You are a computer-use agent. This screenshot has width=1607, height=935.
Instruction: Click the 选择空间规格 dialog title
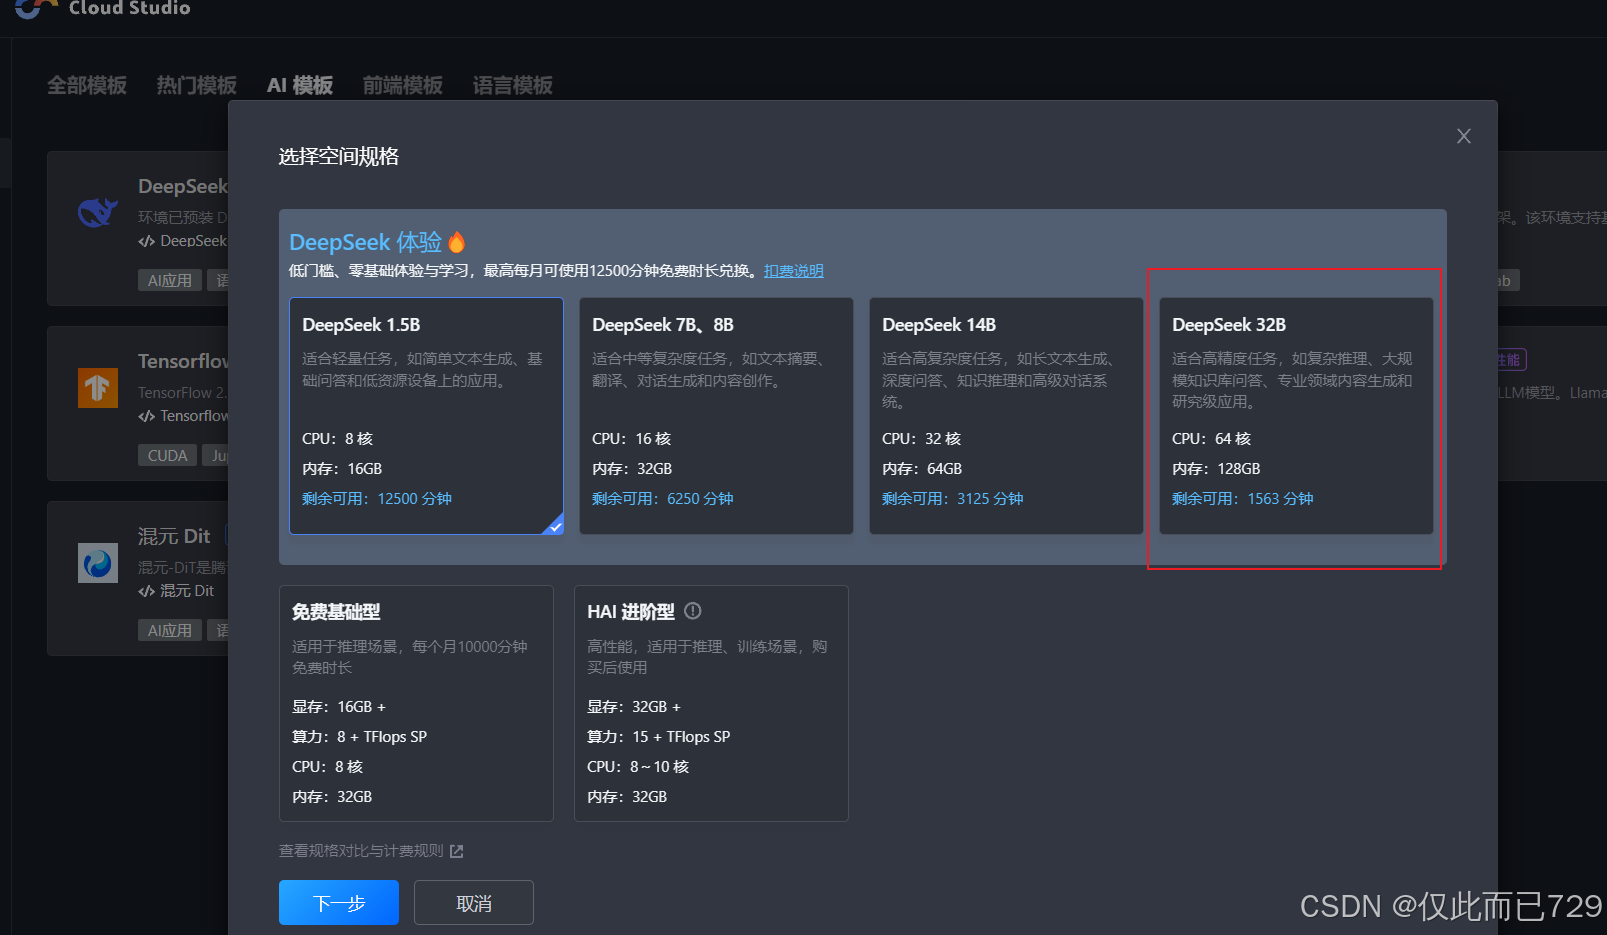[x=338, y=157]
